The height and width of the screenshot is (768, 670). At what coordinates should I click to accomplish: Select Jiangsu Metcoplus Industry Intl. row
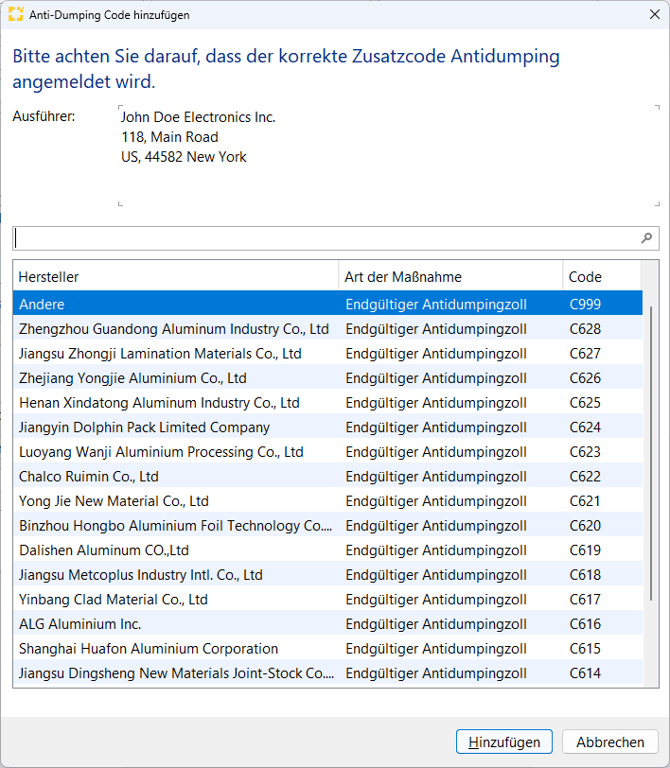tap(328, 575)
